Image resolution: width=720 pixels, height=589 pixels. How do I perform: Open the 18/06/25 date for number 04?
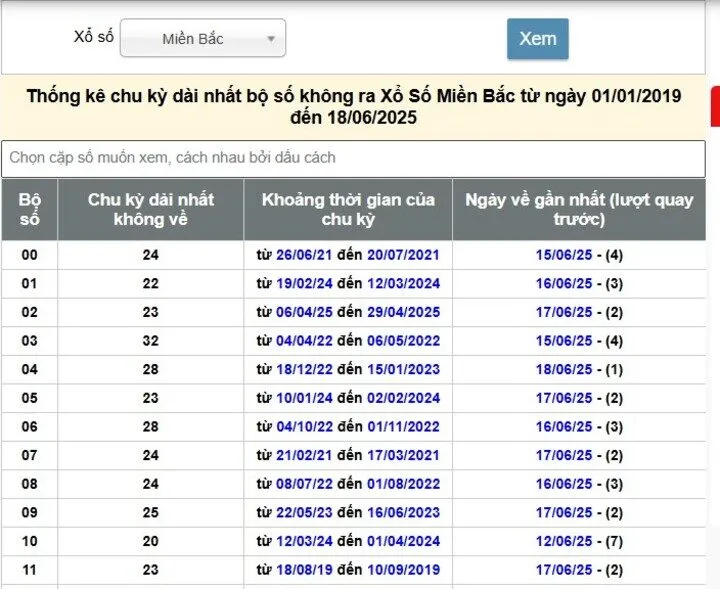[564, 369]
